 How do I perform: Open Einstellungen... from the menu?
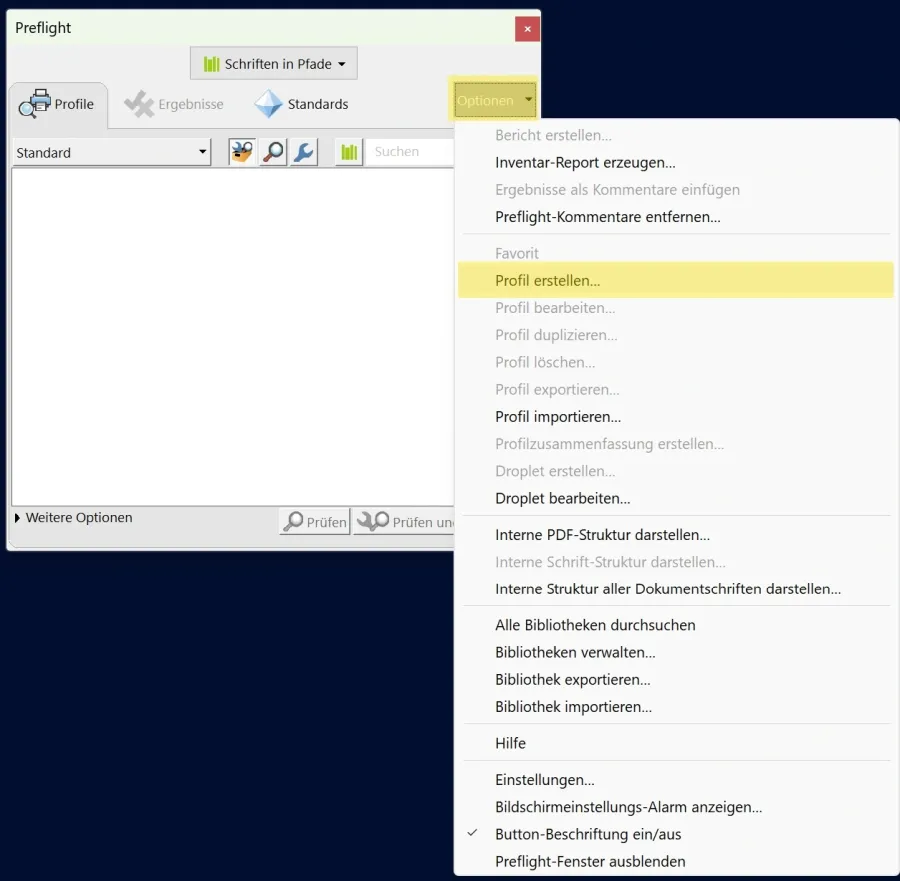pyautogui.click(x=676, y=779)
